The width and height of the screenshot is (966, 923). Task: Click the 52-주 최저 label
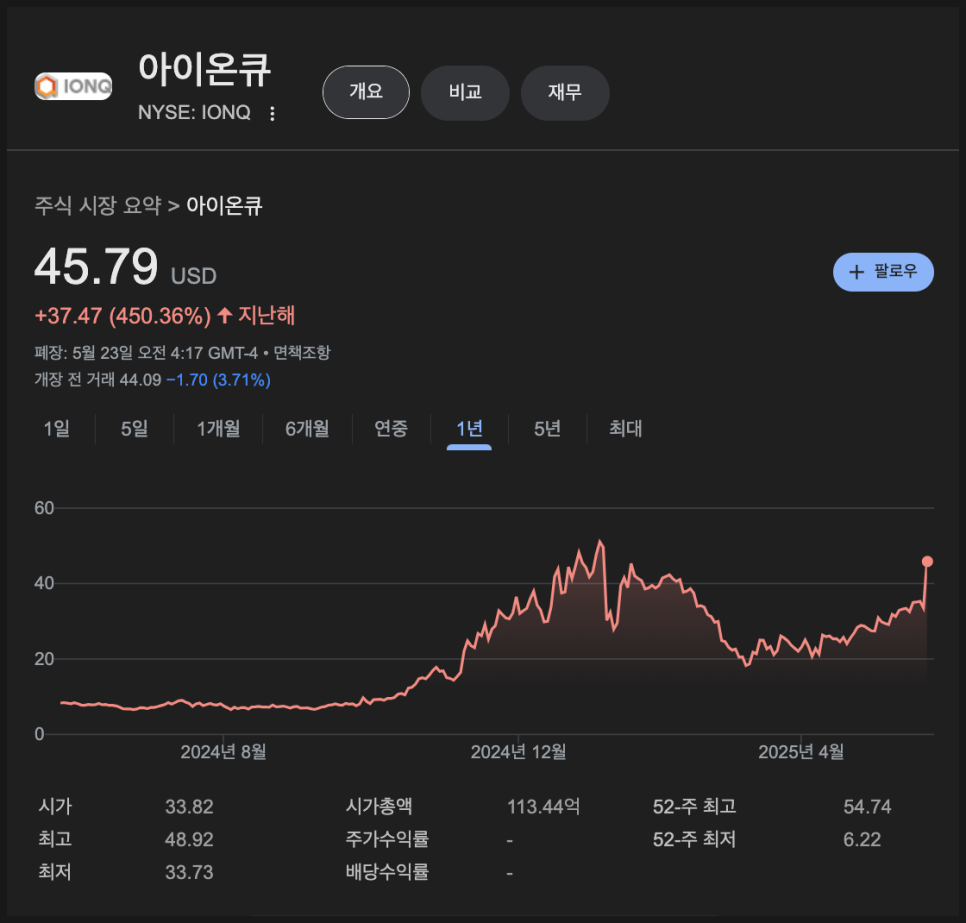694,839
